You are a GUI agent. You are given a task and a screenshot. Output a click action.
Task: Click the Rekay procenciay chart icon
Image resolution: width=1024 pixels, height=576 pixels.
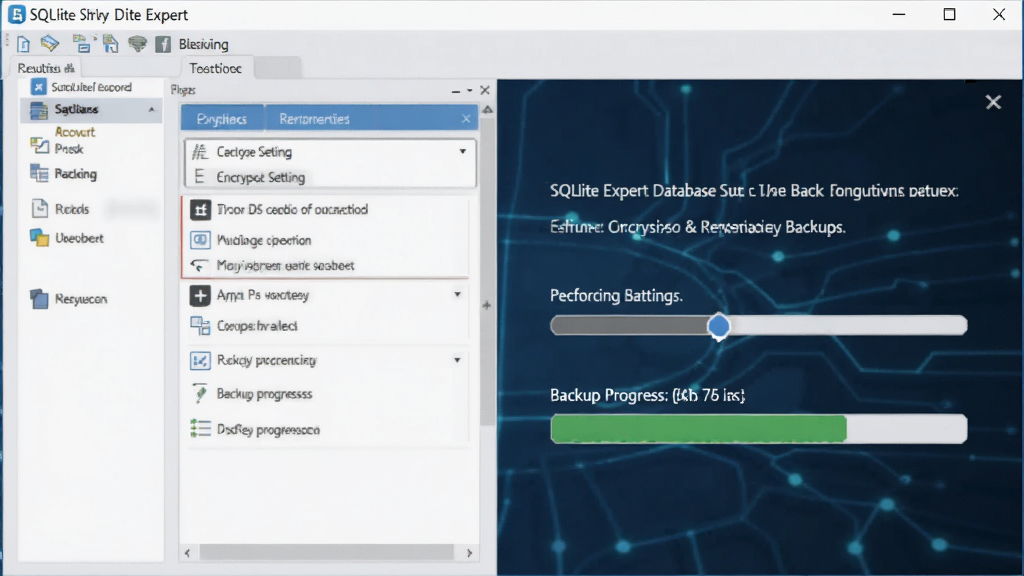[x=200, y=360]
